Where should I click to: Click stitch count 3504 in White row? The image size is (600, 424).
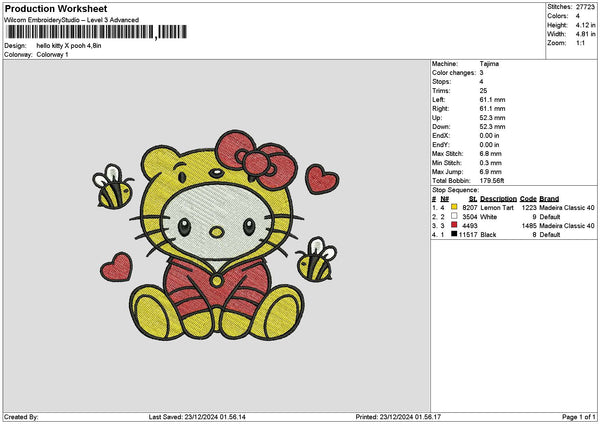click(x=470, y=217)
